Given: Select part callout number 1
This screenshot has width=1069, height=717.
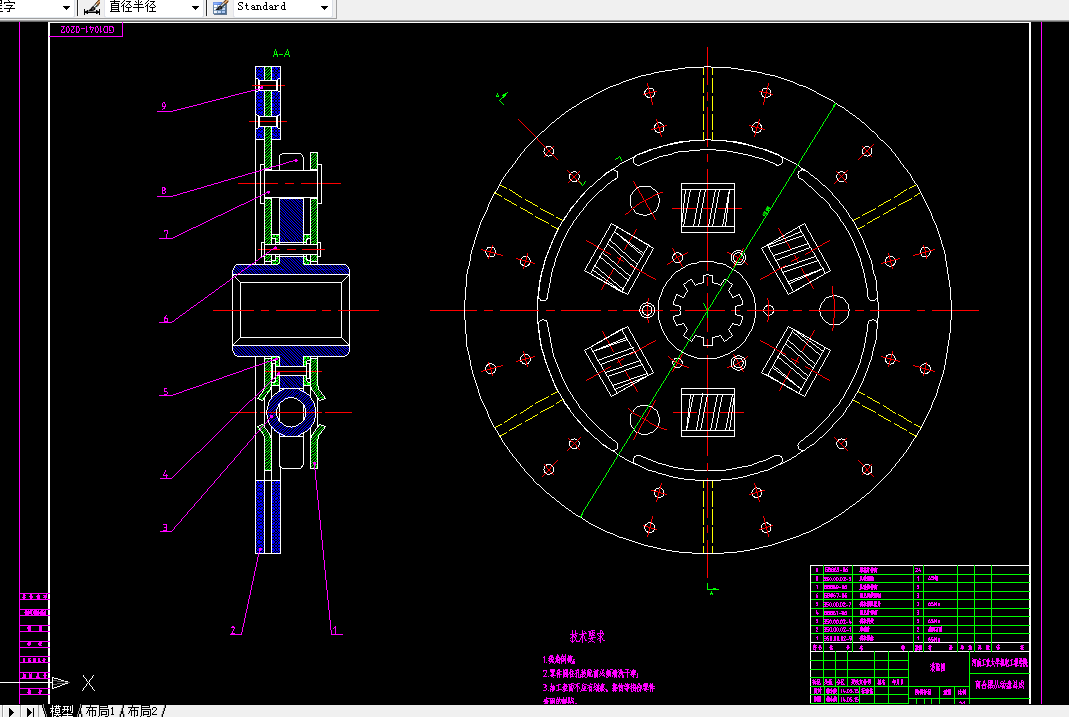Looking at the screenshot, I should (334, 630).
